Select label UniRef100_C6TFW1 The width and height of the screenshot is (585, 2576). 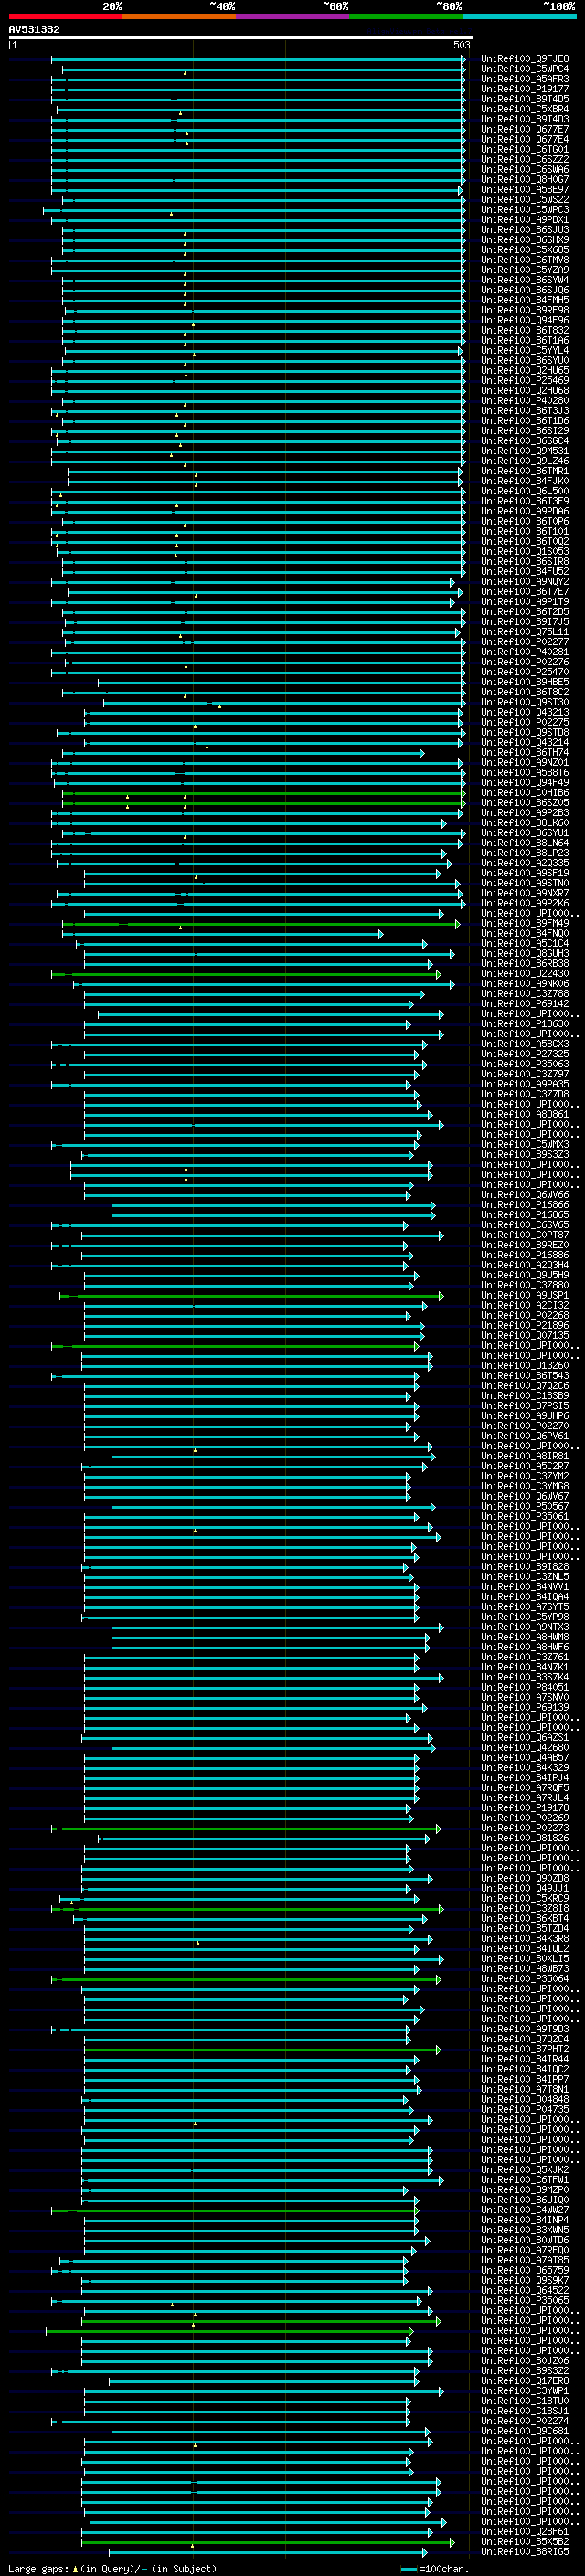click(x=524, y=2180)
